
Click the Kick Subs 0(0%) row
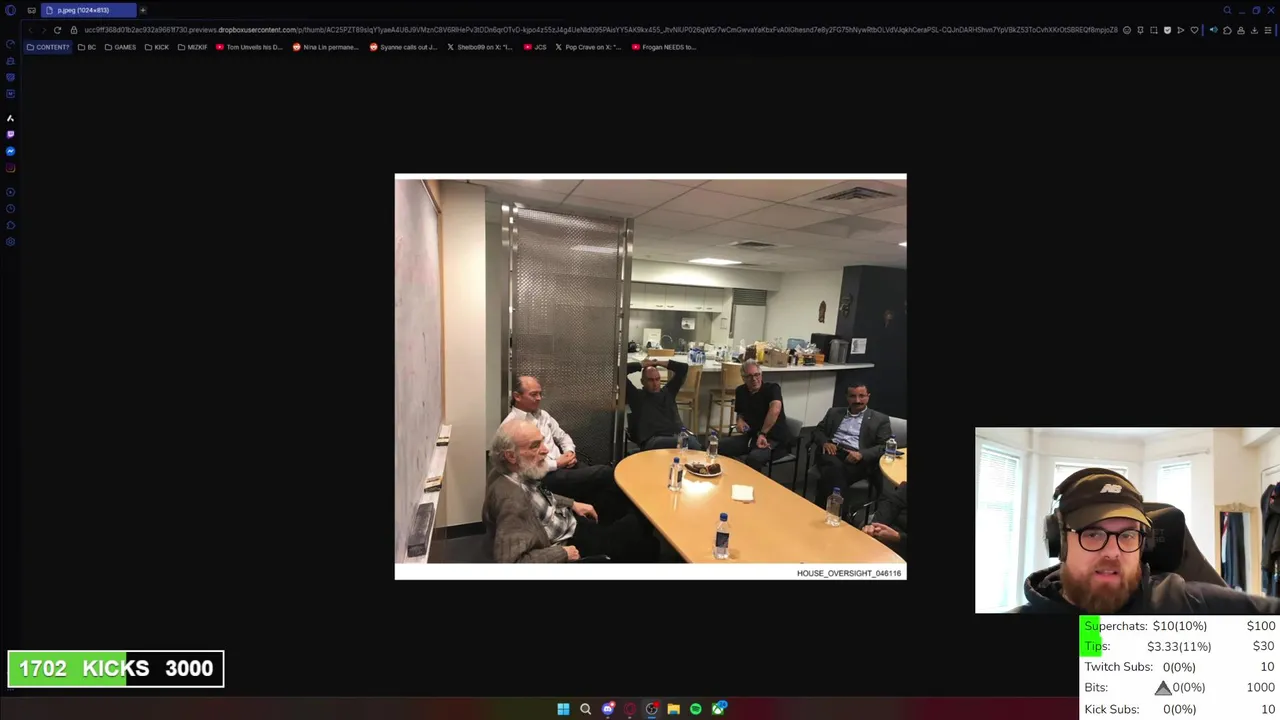coord(1180,709)
